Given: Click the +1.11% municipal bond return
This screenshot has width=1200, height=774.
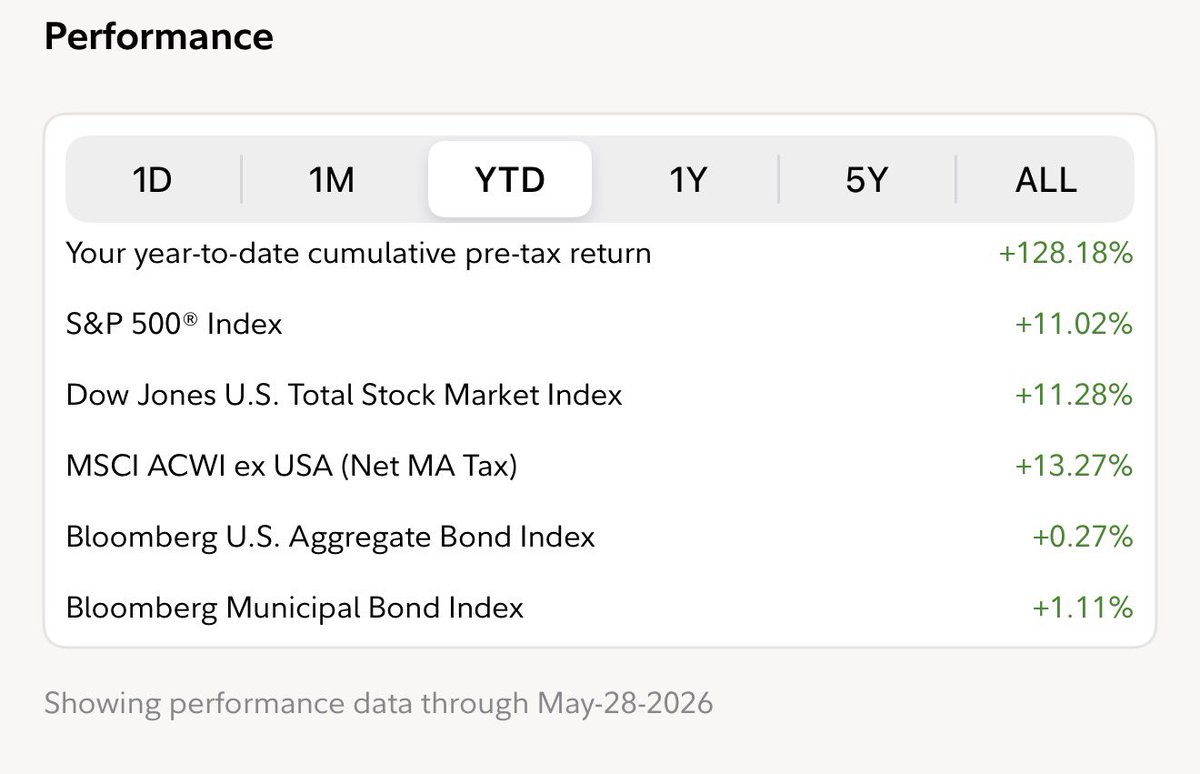Looking at the screenshot, I should point(1084,607).
